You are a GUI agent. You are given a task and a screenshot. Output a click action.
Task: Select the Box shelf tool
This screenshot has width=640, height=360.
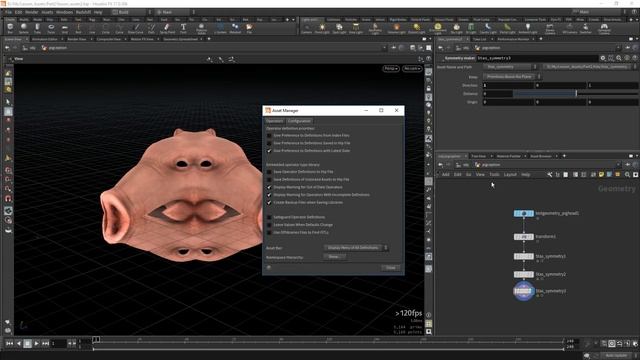tap(10, 28)
